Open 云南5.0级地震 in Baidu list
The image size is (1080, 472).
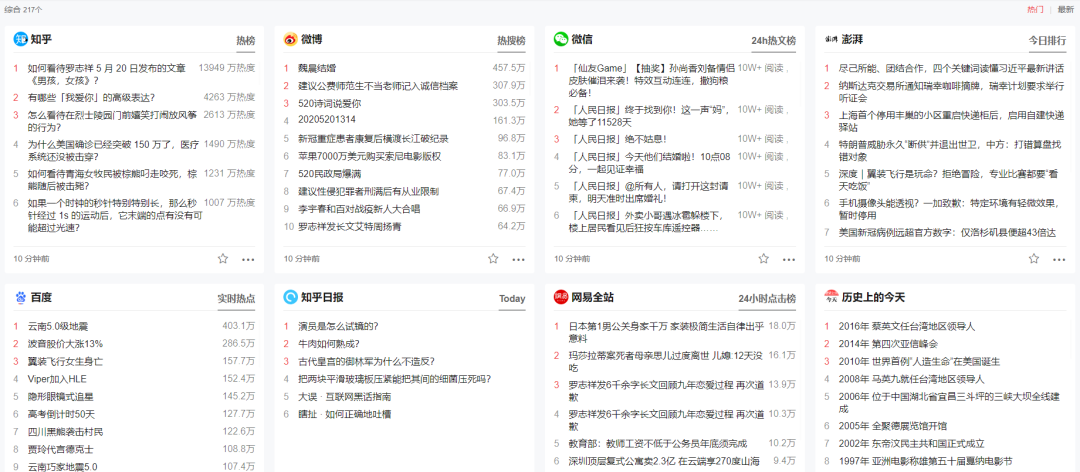coord(58,326)
